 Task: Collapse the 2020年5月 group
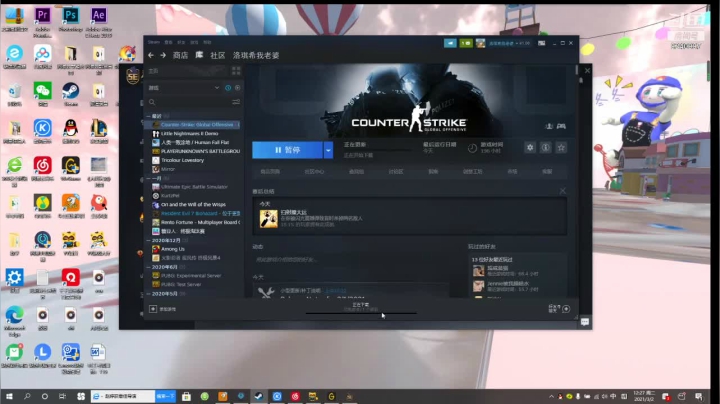point(148,293)
